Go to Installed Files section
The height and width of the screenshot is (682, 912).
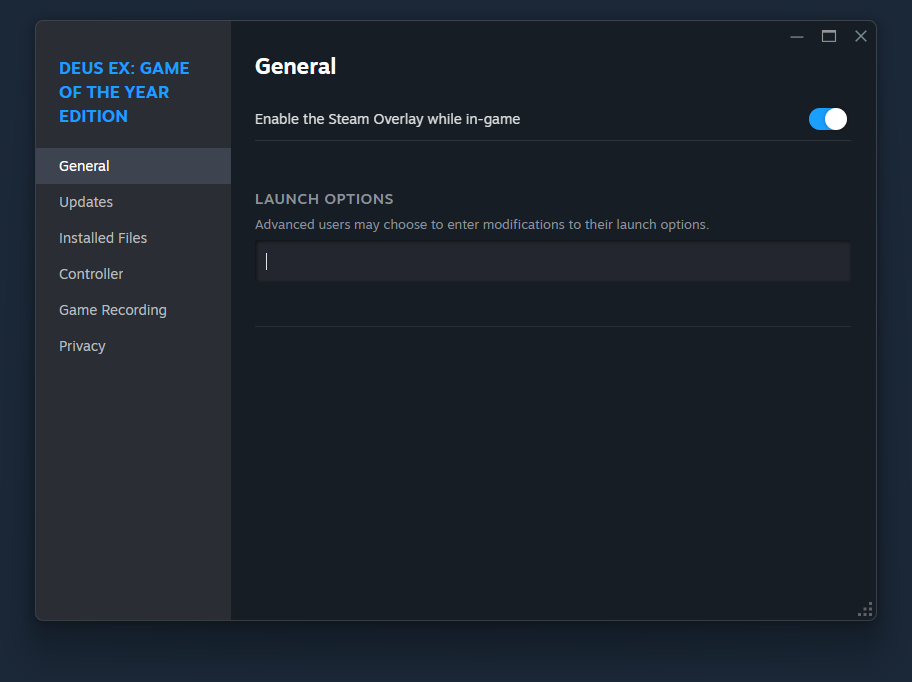[x=133, y=238]
